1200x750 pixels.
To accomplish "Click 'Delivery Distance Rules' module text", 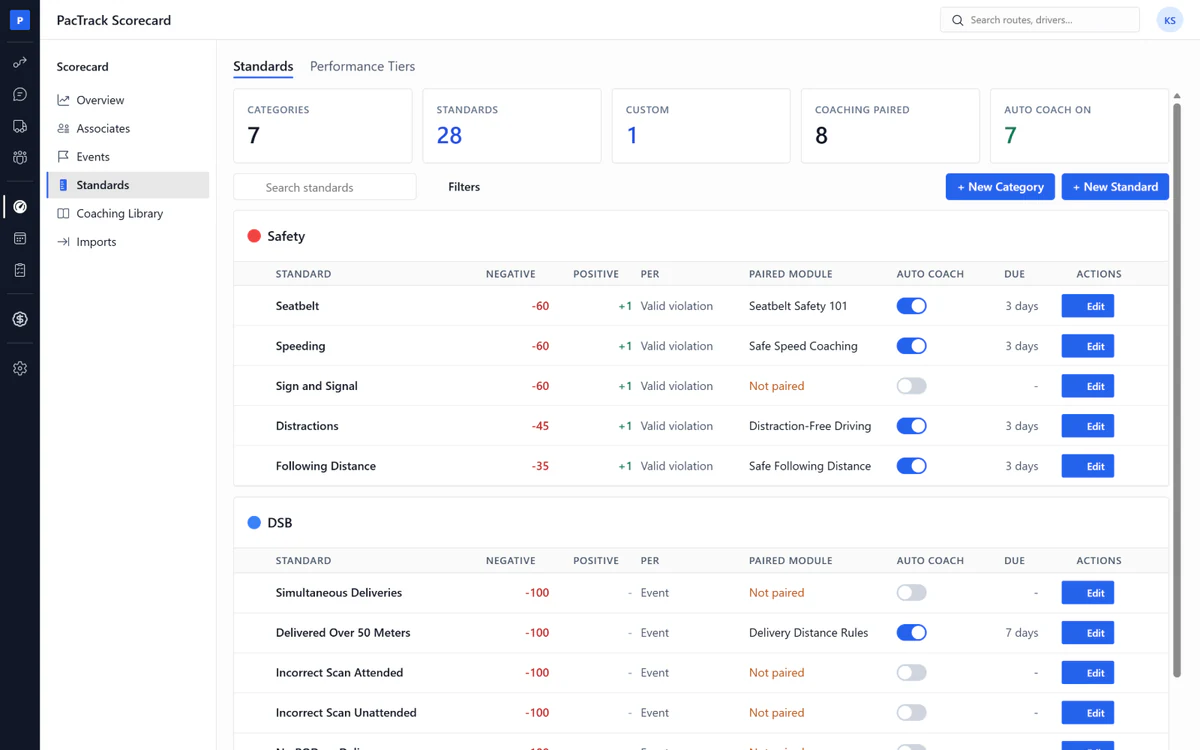I will 808,633.
